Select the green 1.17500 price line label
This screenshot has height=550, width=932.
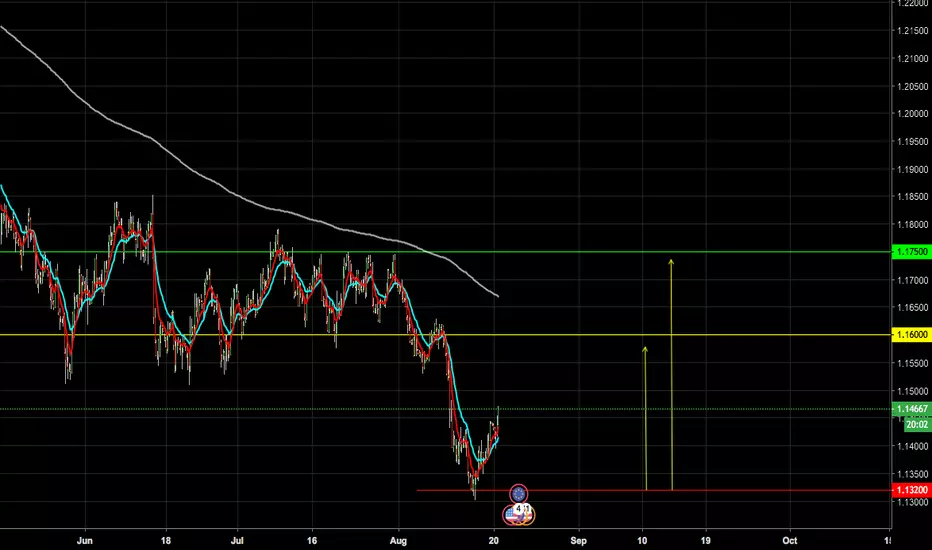(912, 252)
